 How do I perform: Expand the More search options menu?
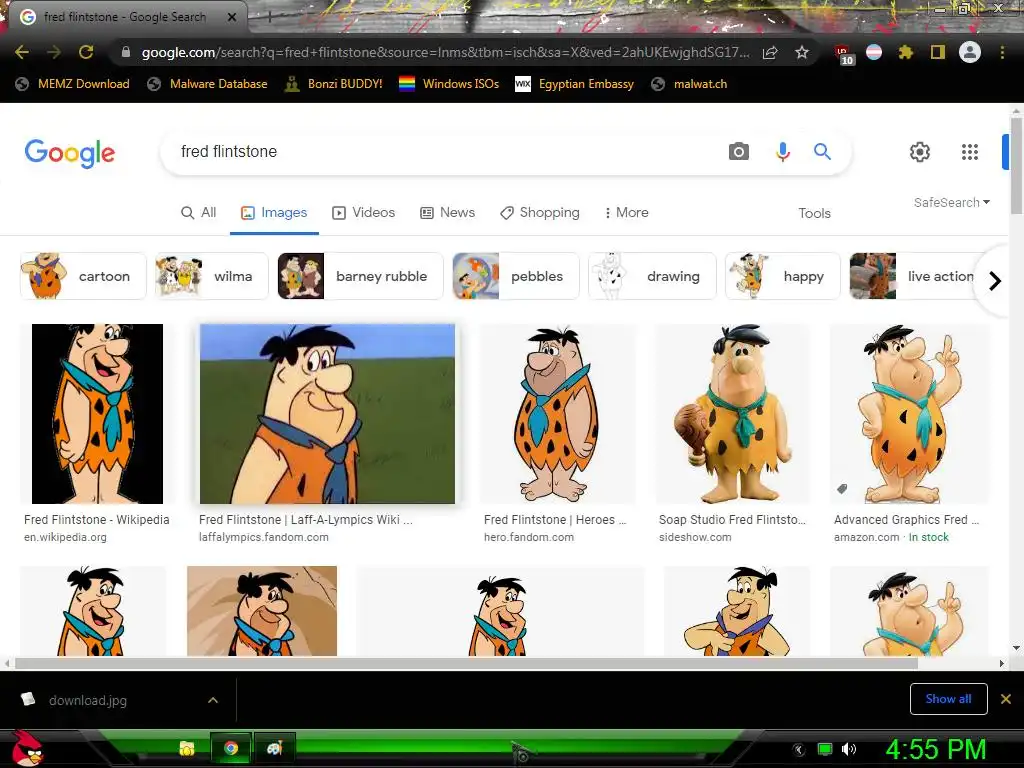click(x=626, y=213)
